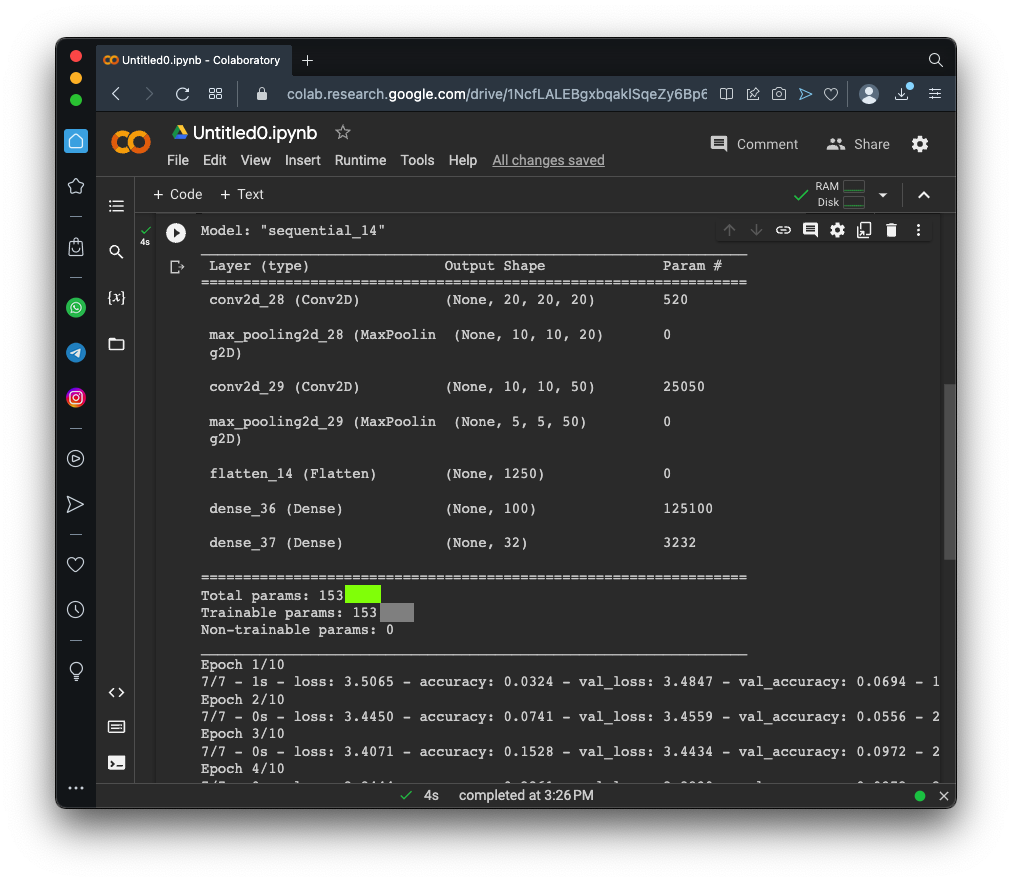Delete the current cell with trash icon
The height and width of the screenshot is (882, 1012).
click(891, 230)
